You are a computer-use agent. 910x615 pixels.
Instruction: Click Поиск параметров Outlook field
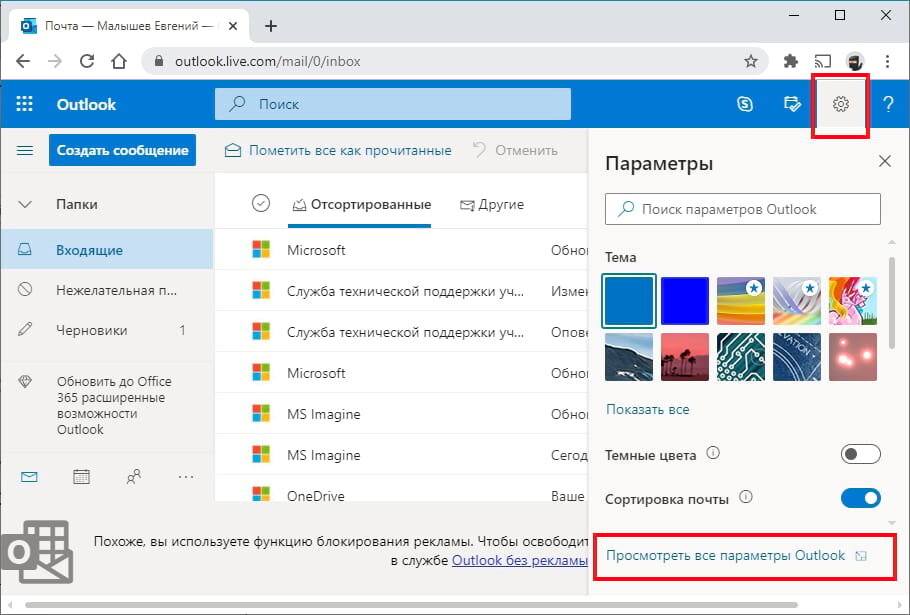(742, 209)
